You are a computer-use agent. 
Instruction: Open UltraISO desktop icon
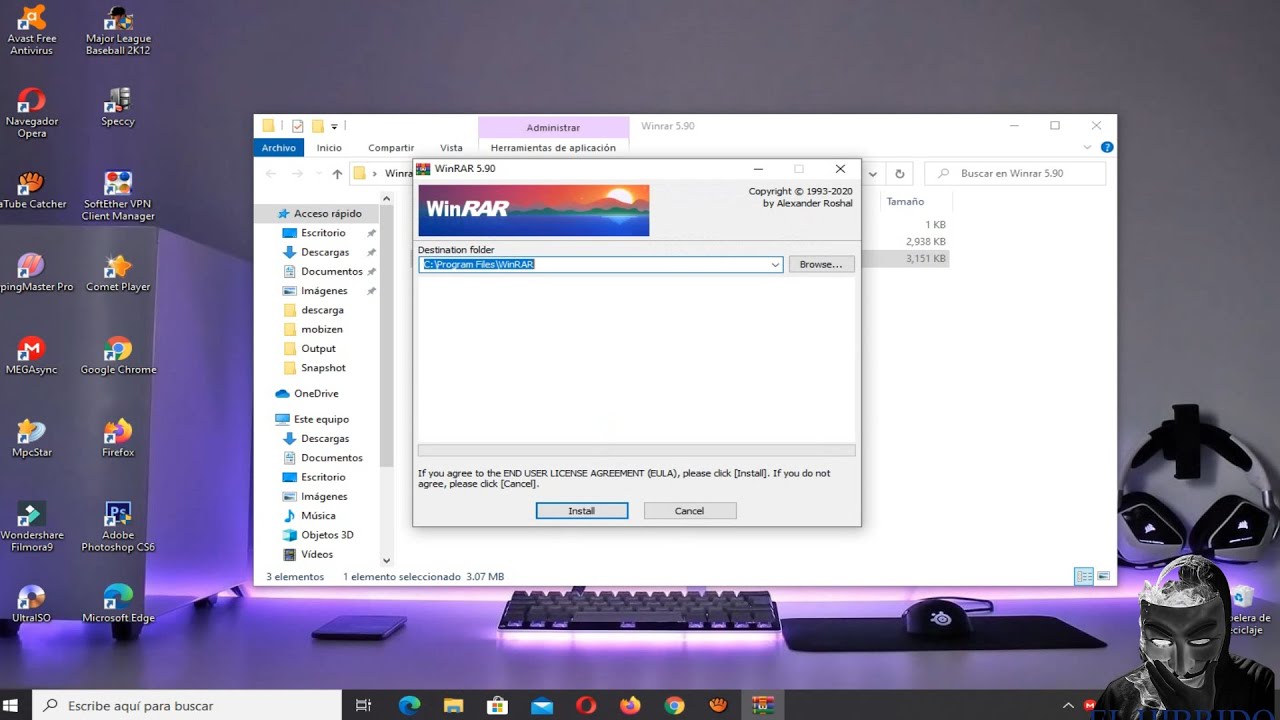click(32, 604)
